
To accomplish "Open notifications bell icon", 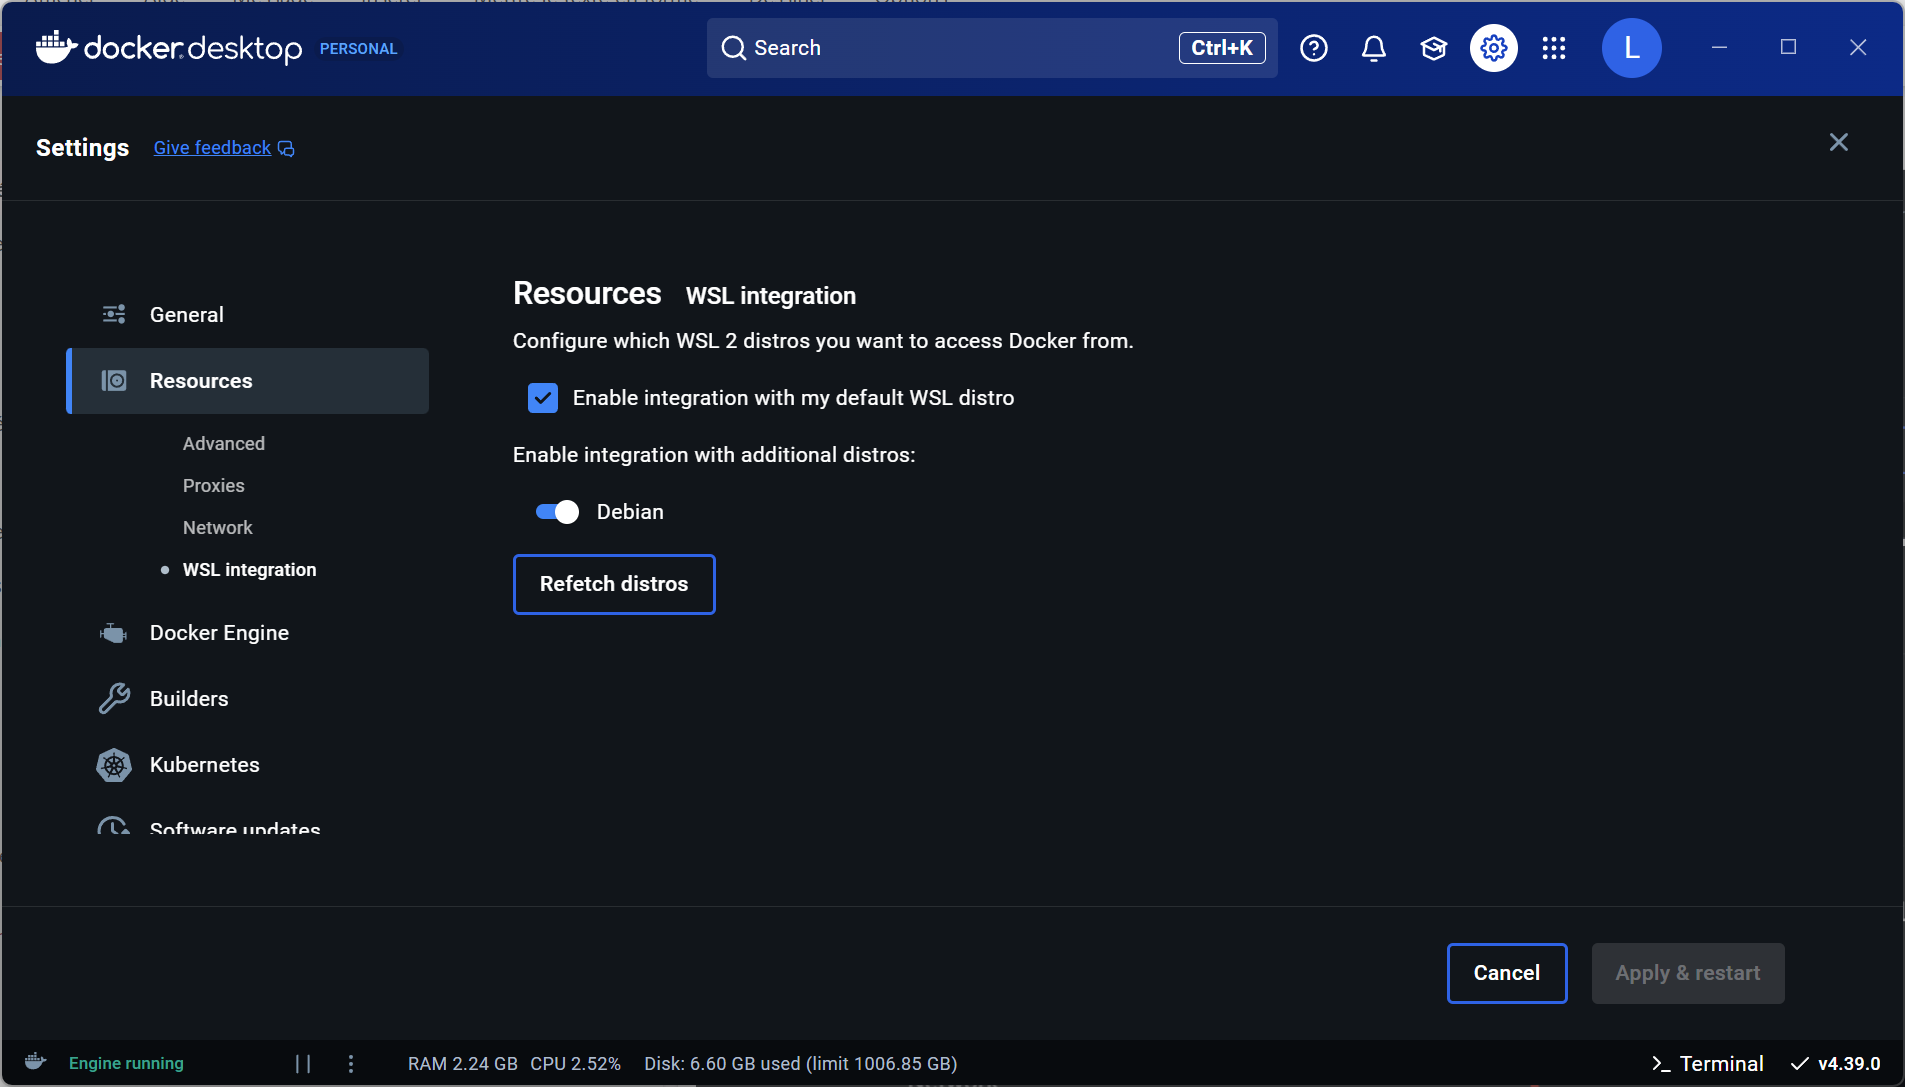I will click(x=1373, y=48).
